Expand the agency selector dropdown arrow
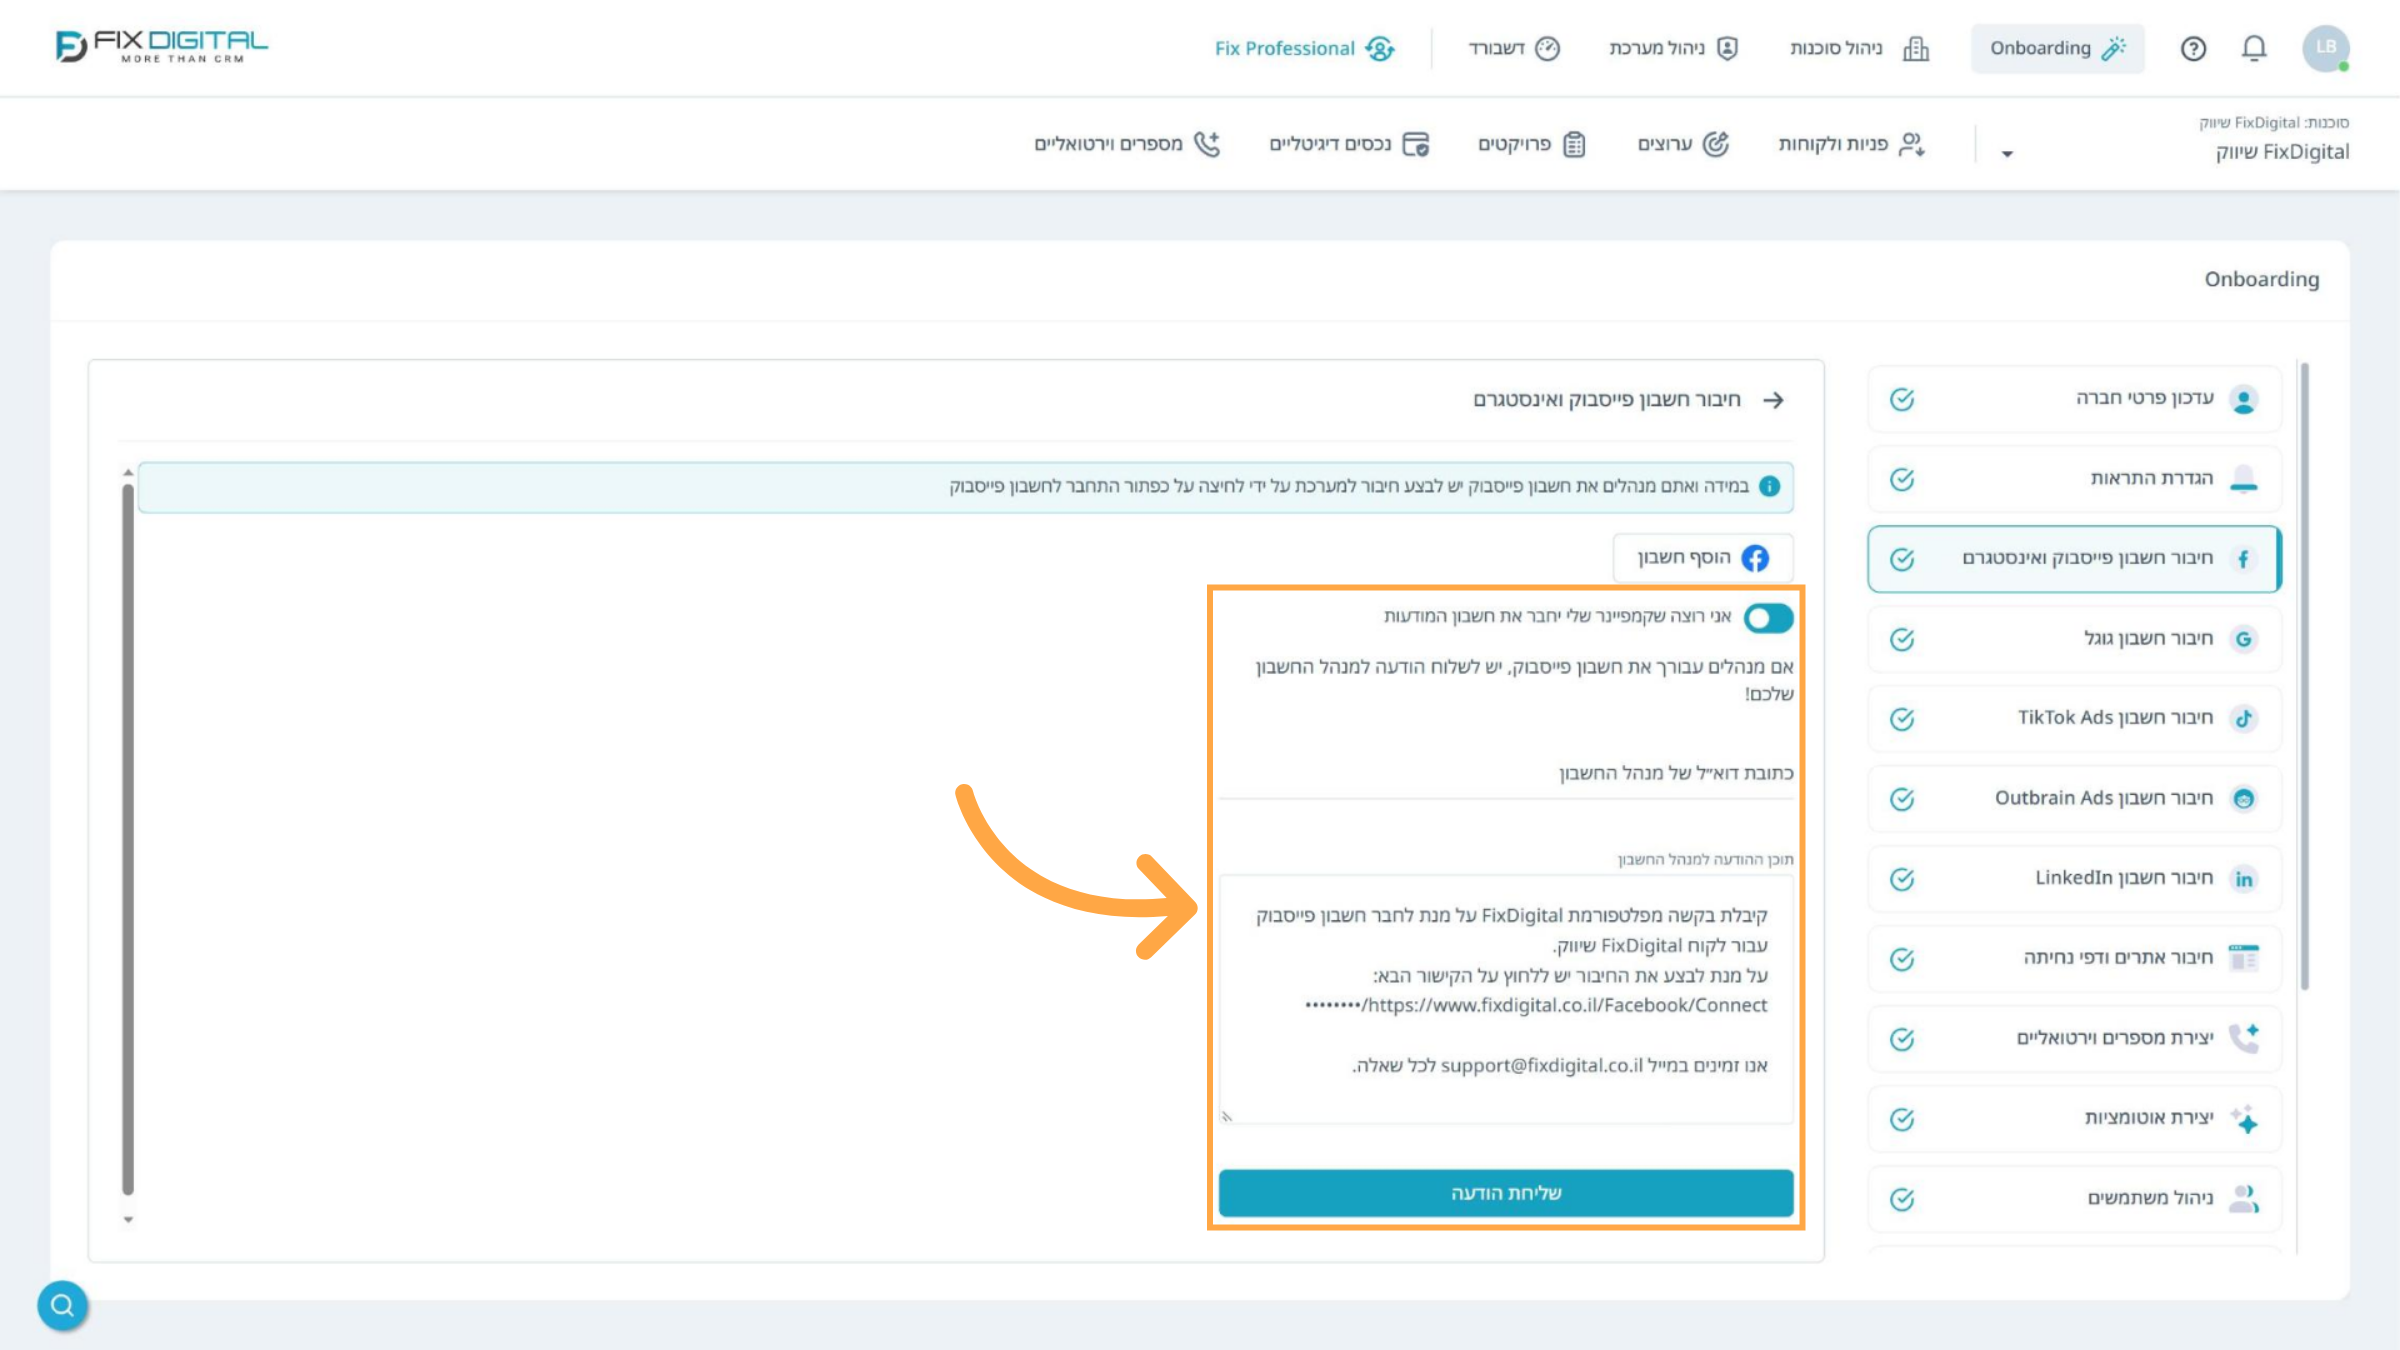This screenshot has height=1350, width=2400. (2007, 154)
